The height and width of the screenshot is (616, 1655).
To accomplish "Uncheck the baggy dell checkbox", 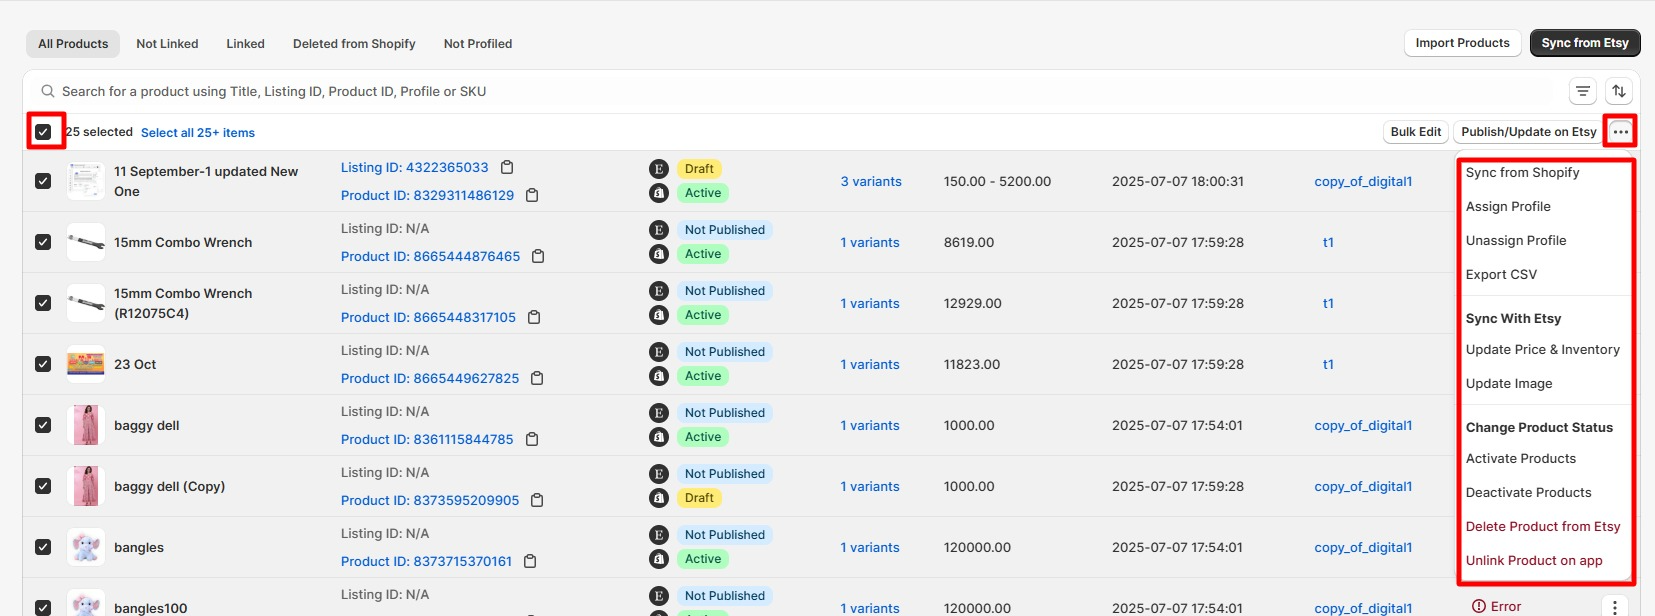I will [43, 425].
